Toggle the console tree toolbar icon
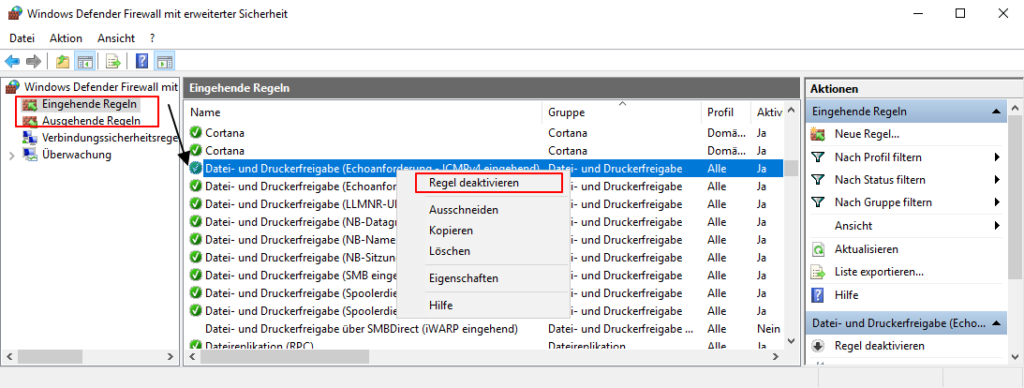1024x388 pixels. pos(84,61)
